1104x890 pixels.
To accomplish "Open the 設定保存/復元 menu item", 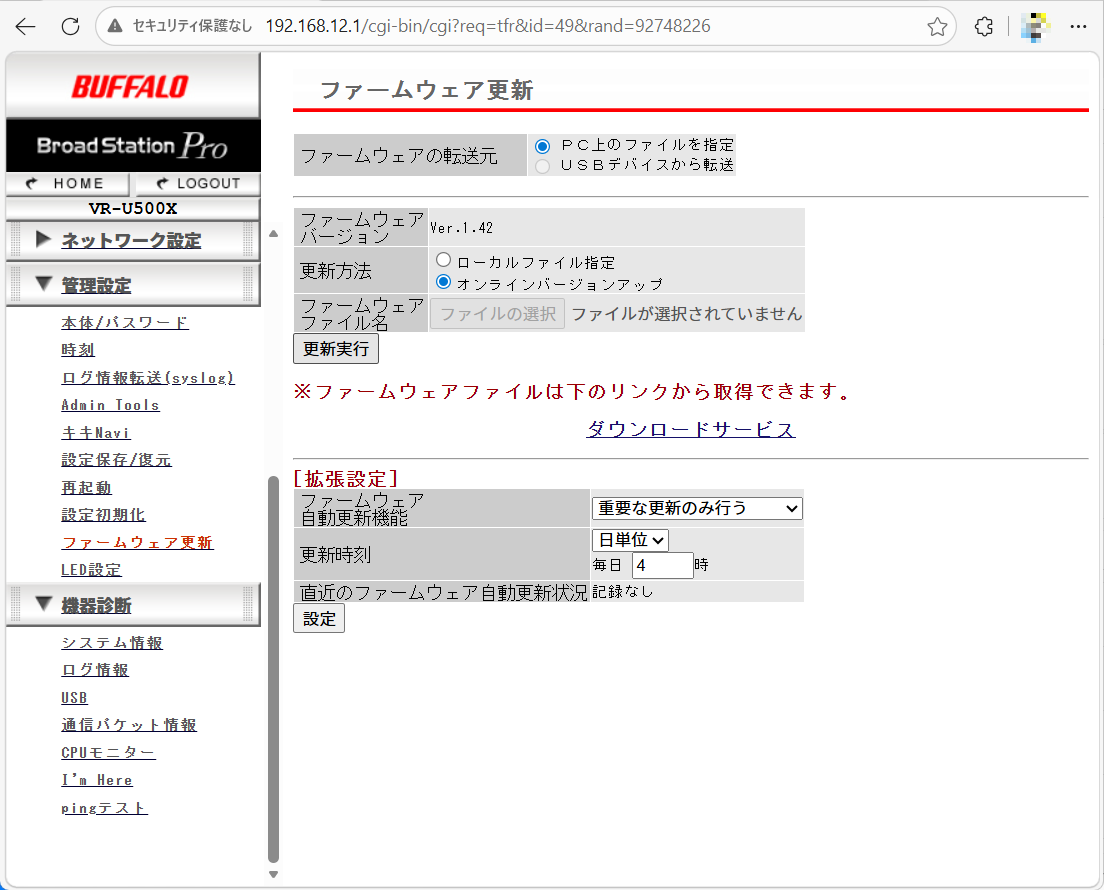I will pos(116,460).
